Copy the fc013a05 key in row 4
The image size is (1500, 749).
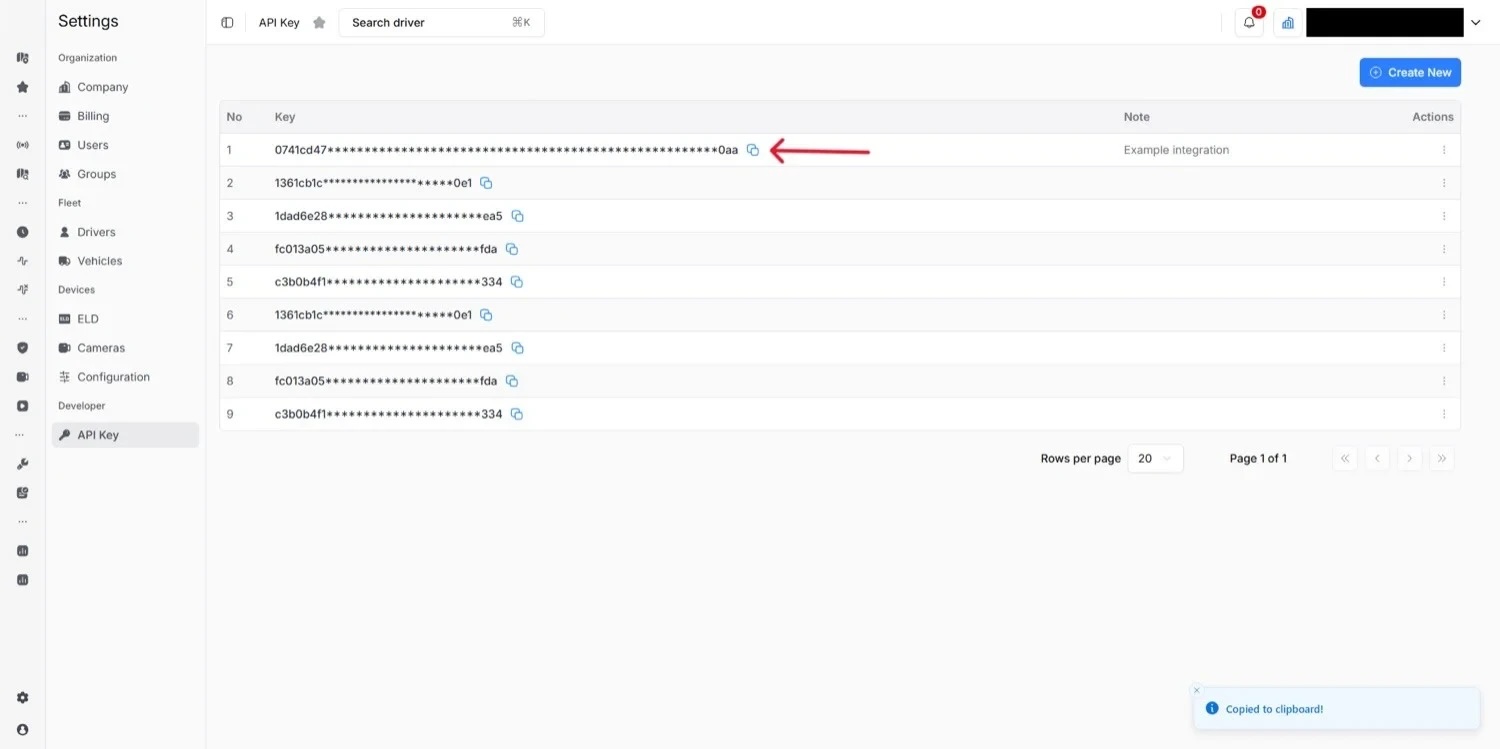512,249
